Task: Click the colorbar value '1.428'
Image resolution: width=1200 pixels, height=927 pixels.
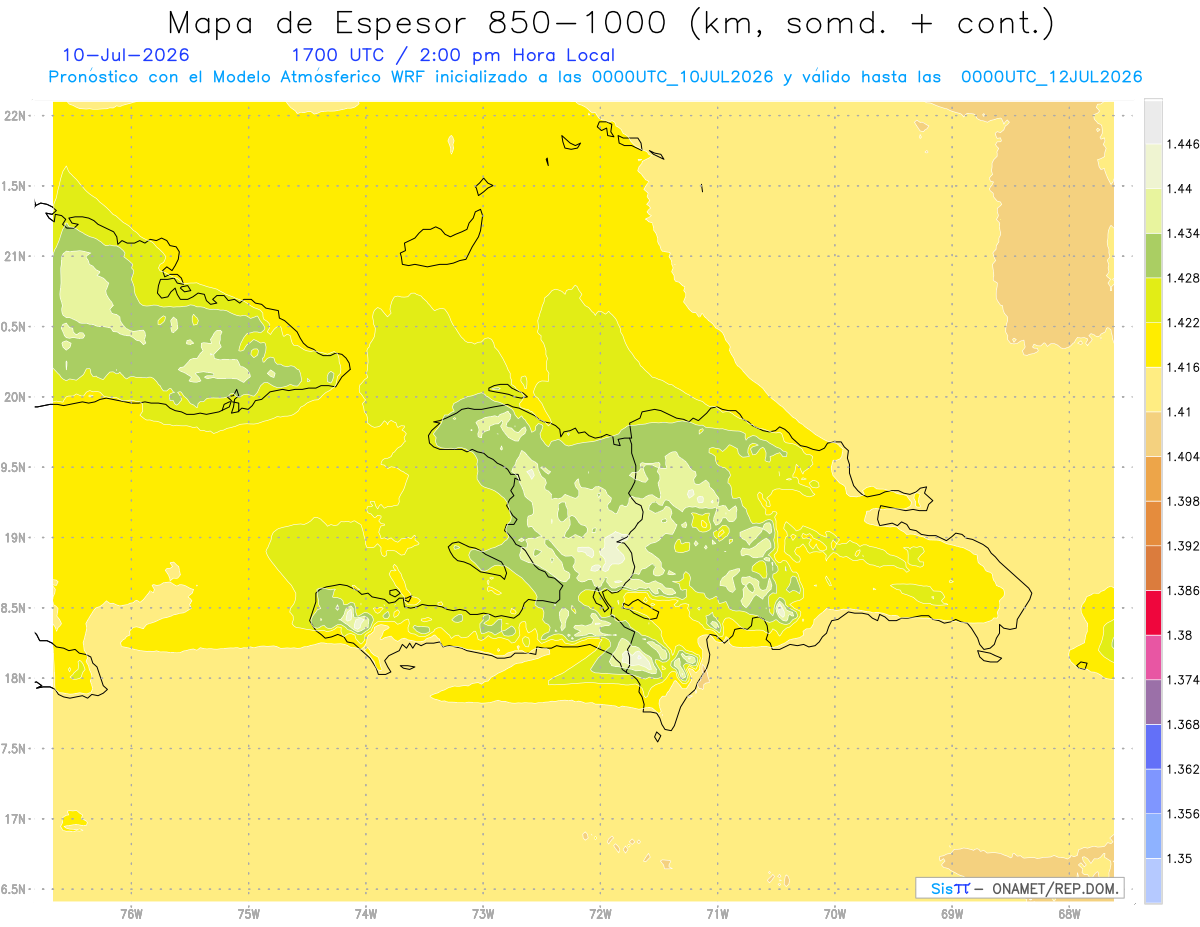Action: tap(1183, 278)
